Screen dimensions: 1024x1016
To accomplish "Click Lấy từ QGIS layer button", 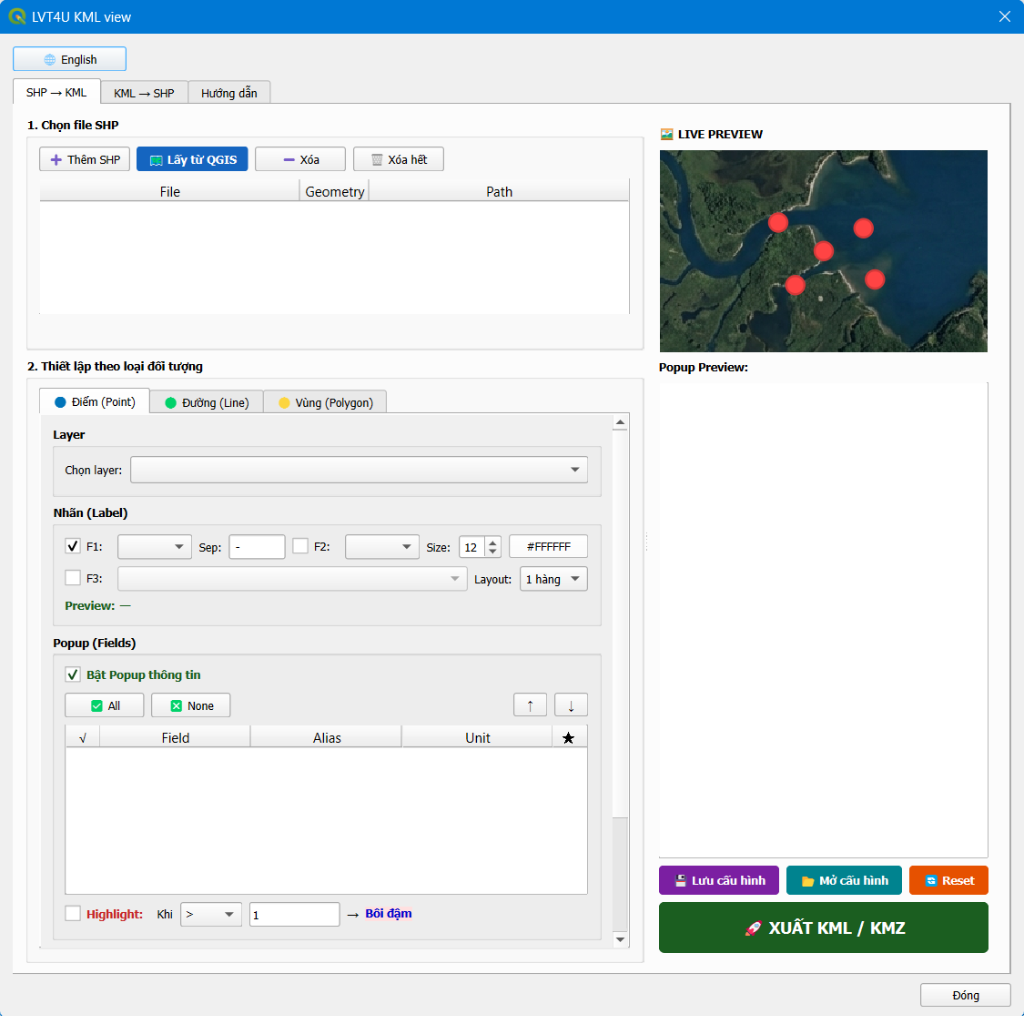I will click(192, 159).
